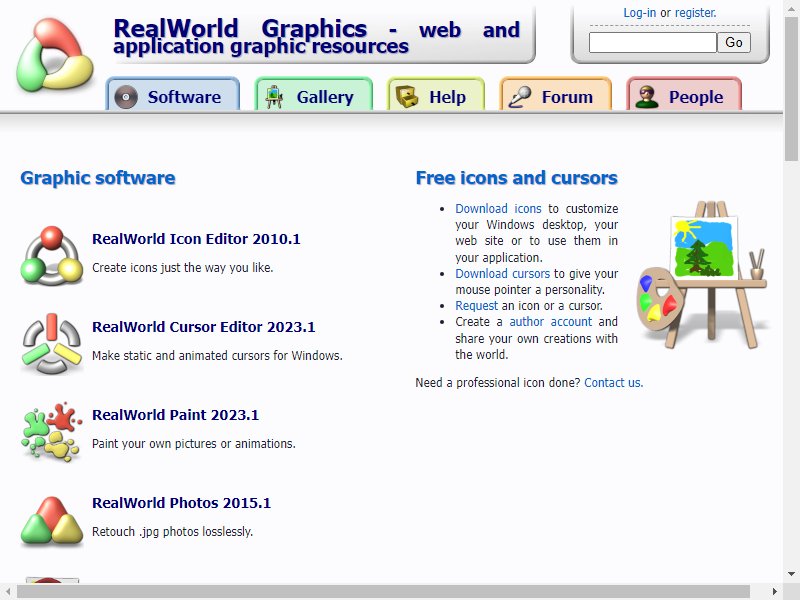This screenshot has height=600, width=800.
Task: Click the vertical scrollbar thumb
Action: click(792, 88)
